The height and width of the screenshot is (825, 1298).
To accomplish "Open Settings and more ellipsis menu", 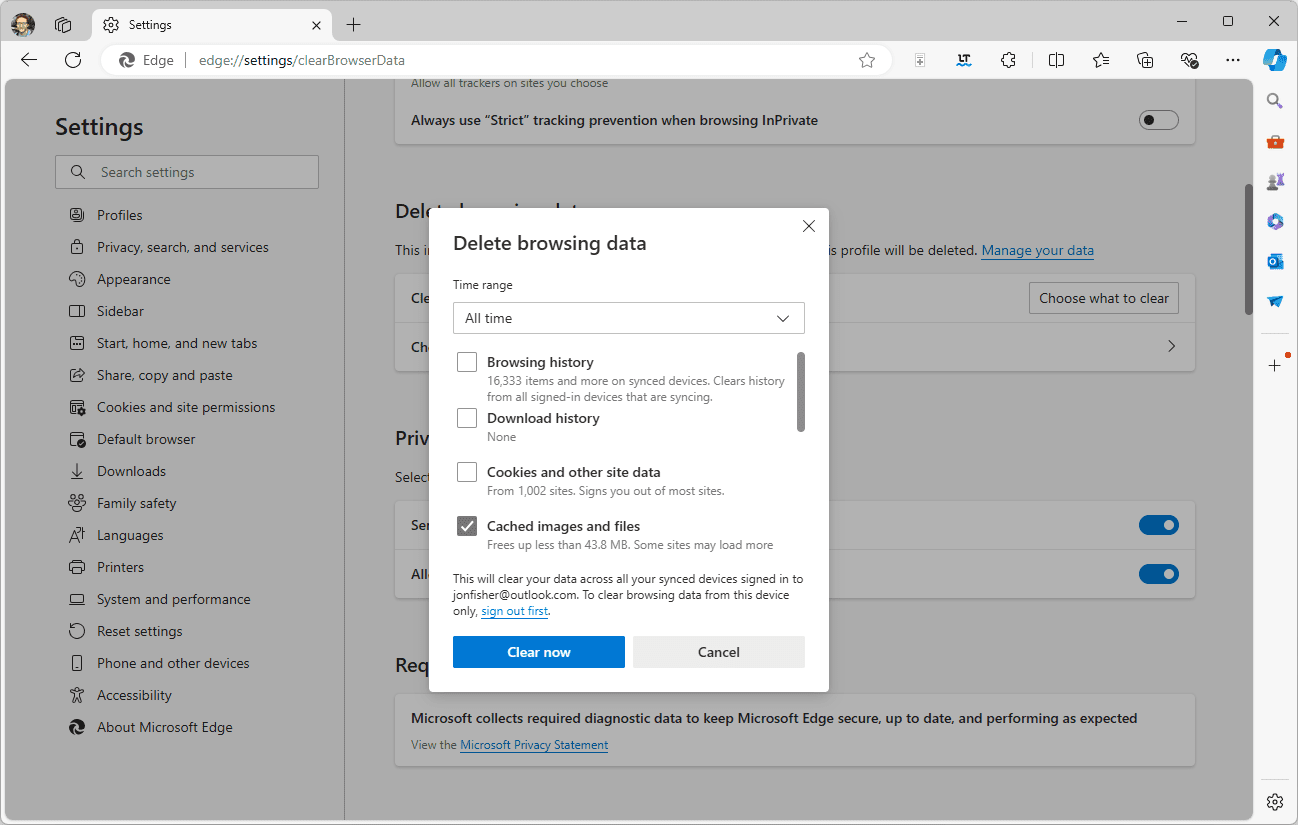I will coord(1233,60).
